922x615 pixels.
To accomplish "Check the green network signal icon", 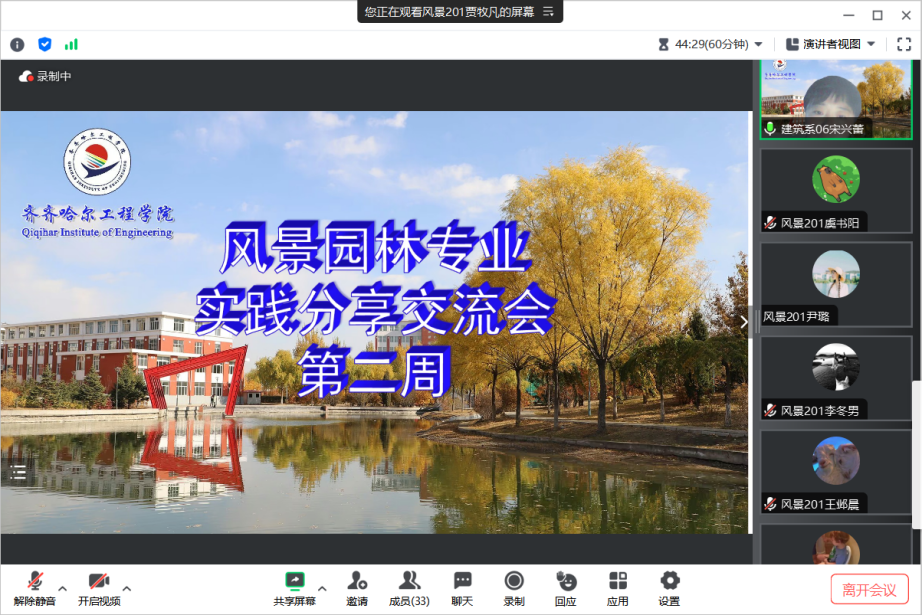I will coord(71,44).
